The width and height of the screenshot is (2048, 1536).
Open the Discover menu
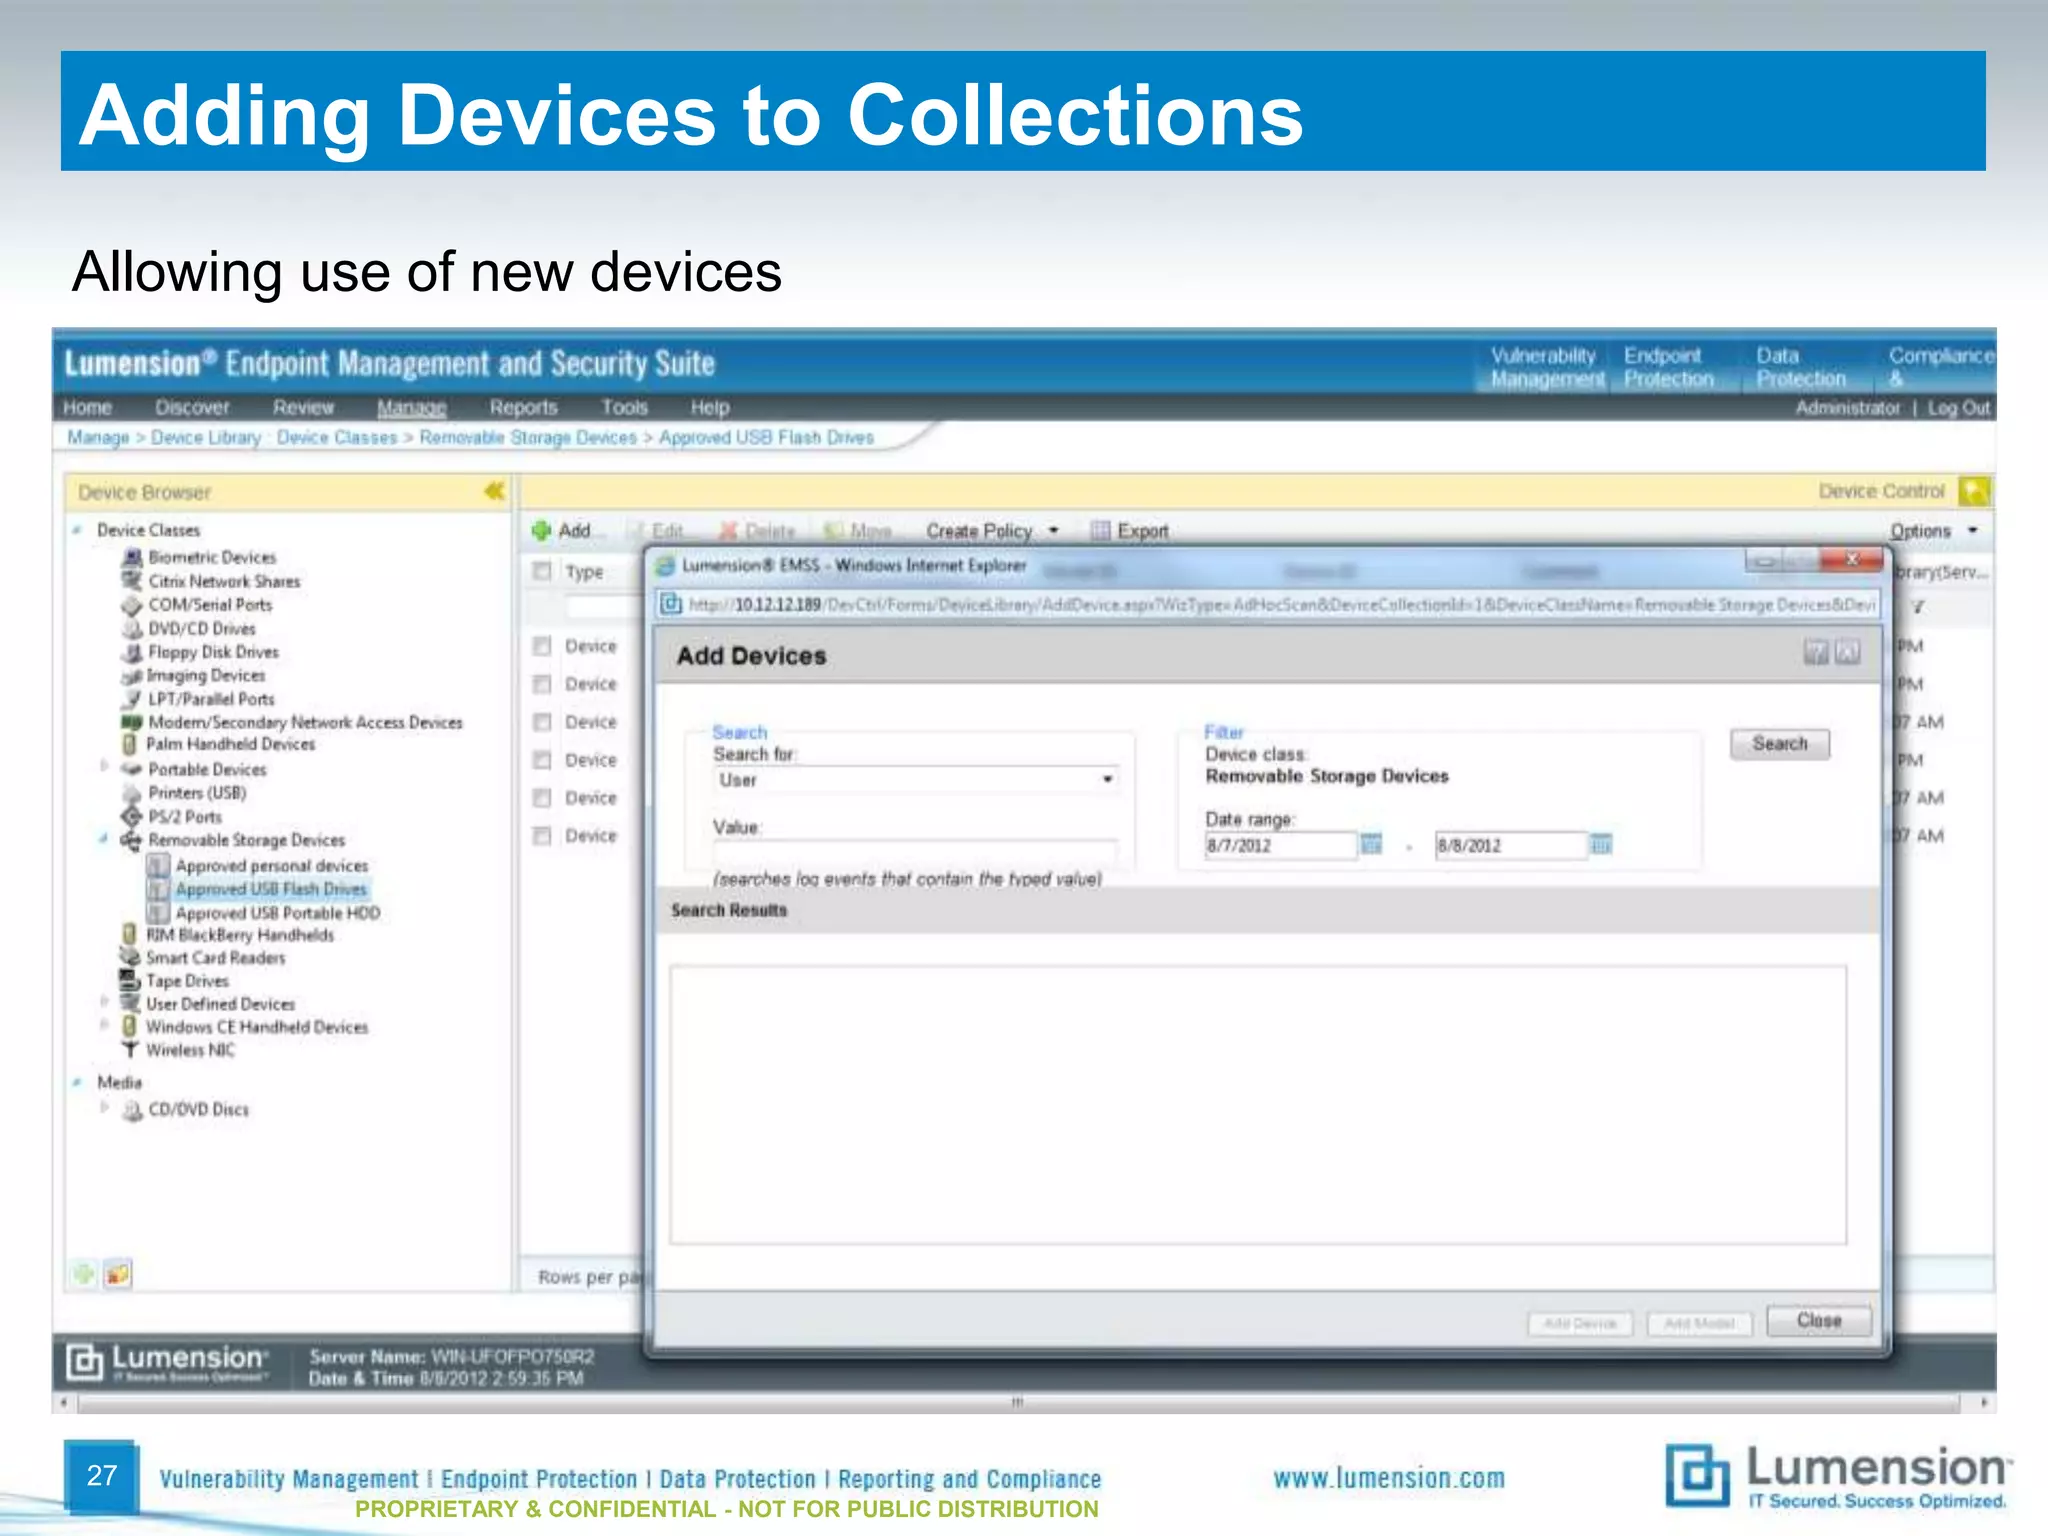tap(192, 407)
